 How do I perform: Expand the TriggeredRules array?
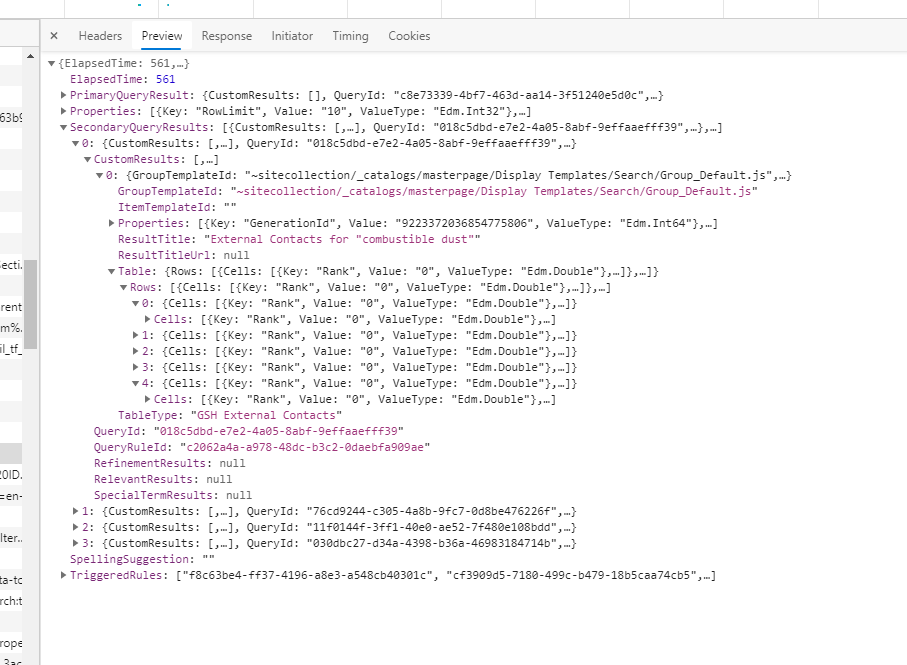click(x=63, y=575)
